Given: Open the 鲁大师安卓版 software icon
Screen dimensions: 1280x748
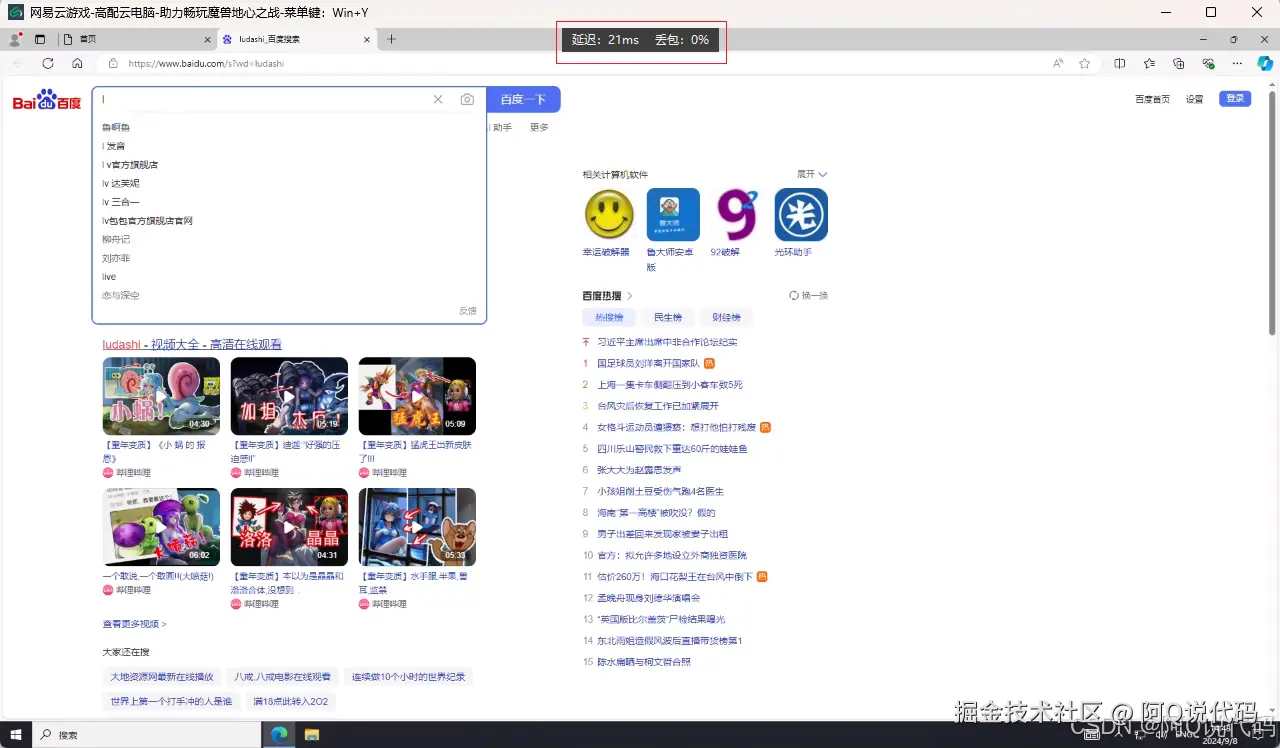Looking at the screenshot, I should point(673,214).
